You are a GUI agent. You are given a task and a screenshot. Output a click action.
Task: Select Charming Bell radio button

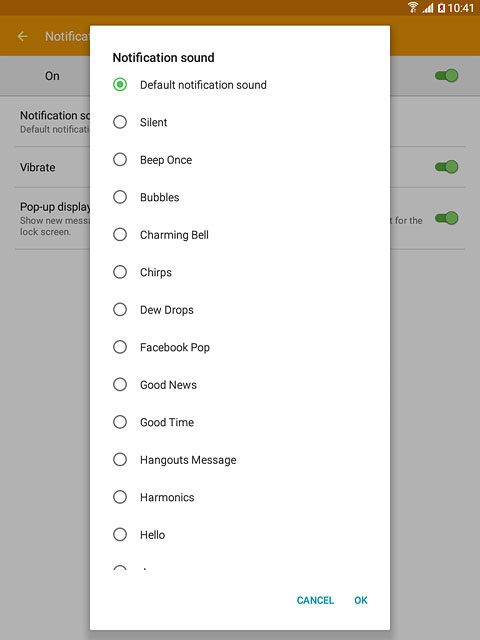pos(120,235)
